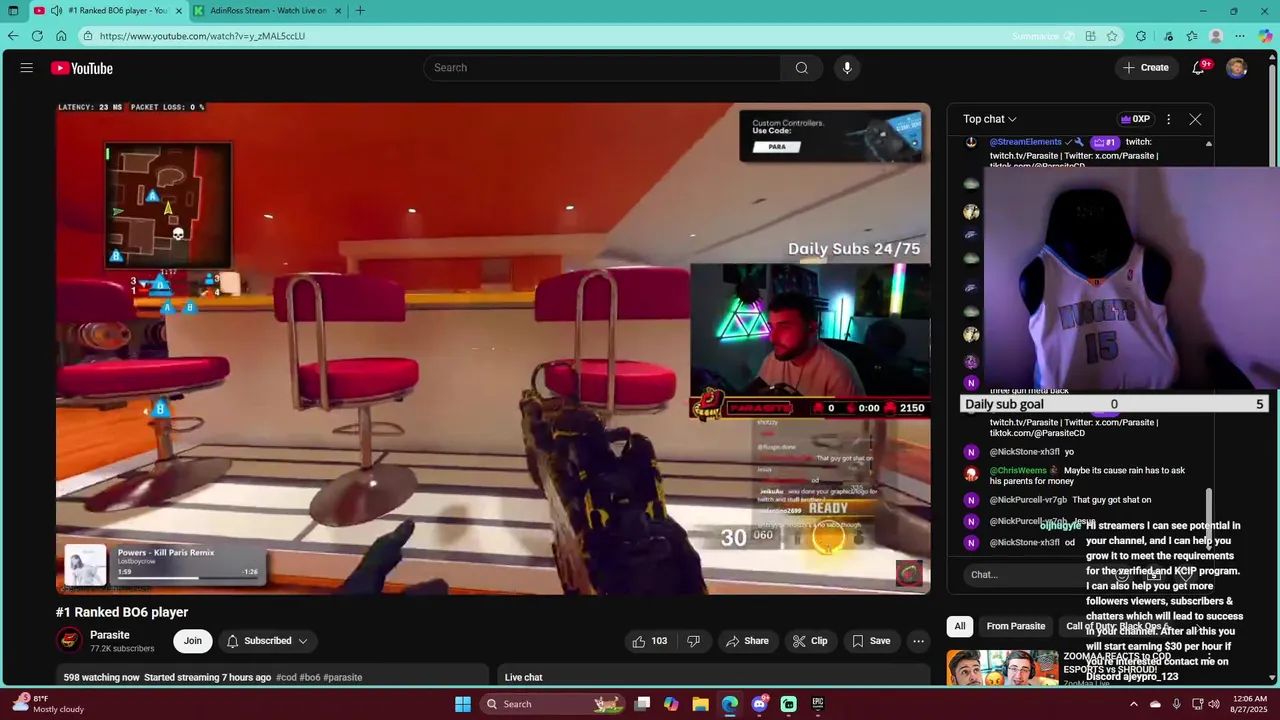The image size is (1280, 720).
Task: Open Parasite channel avatar
Action: [x=69, y=641]
